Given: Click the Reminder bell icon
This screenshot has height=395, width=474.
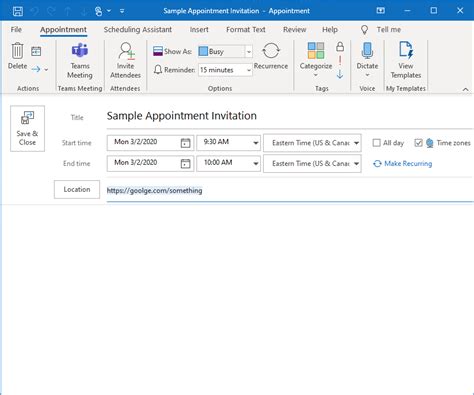Looking at the screenshot, I should pos(158,70).
